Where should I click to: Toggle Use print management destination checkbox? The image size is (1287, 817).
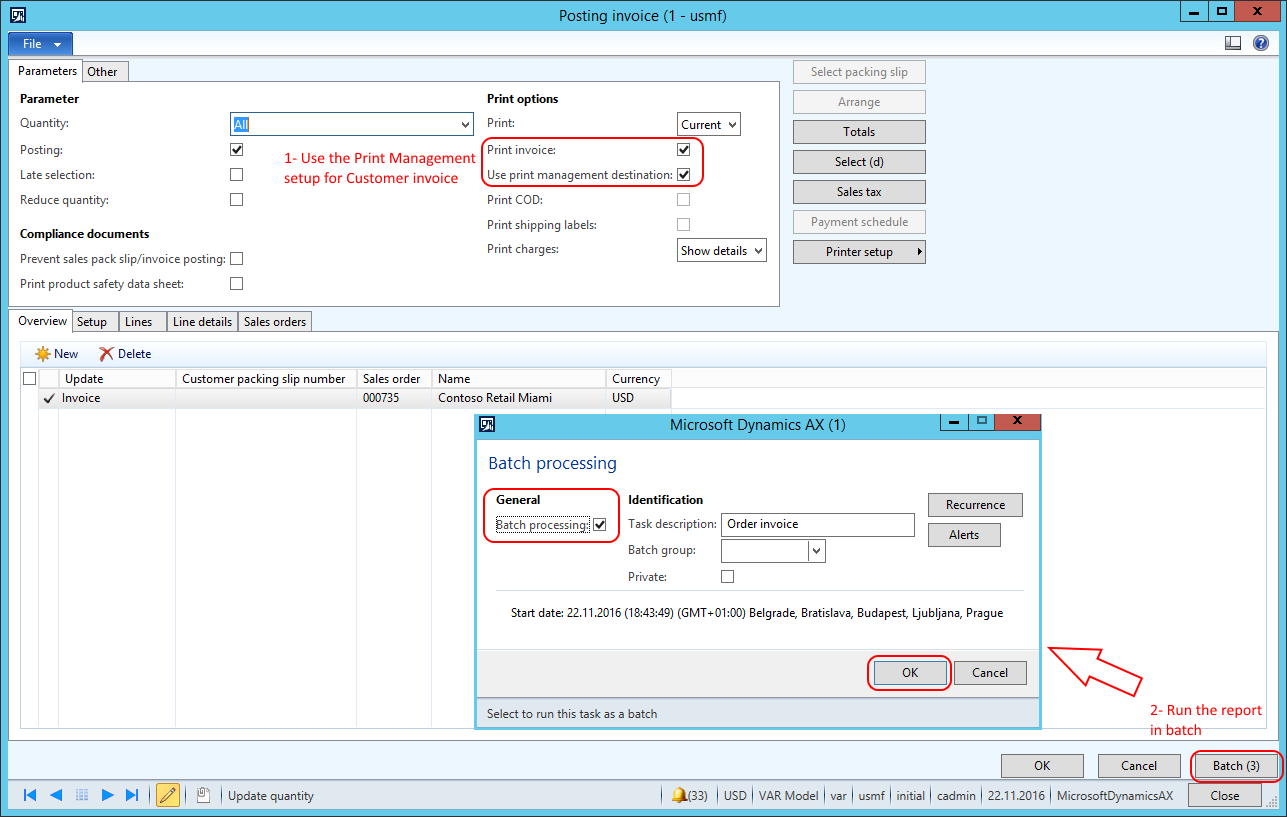coord(683,175)
